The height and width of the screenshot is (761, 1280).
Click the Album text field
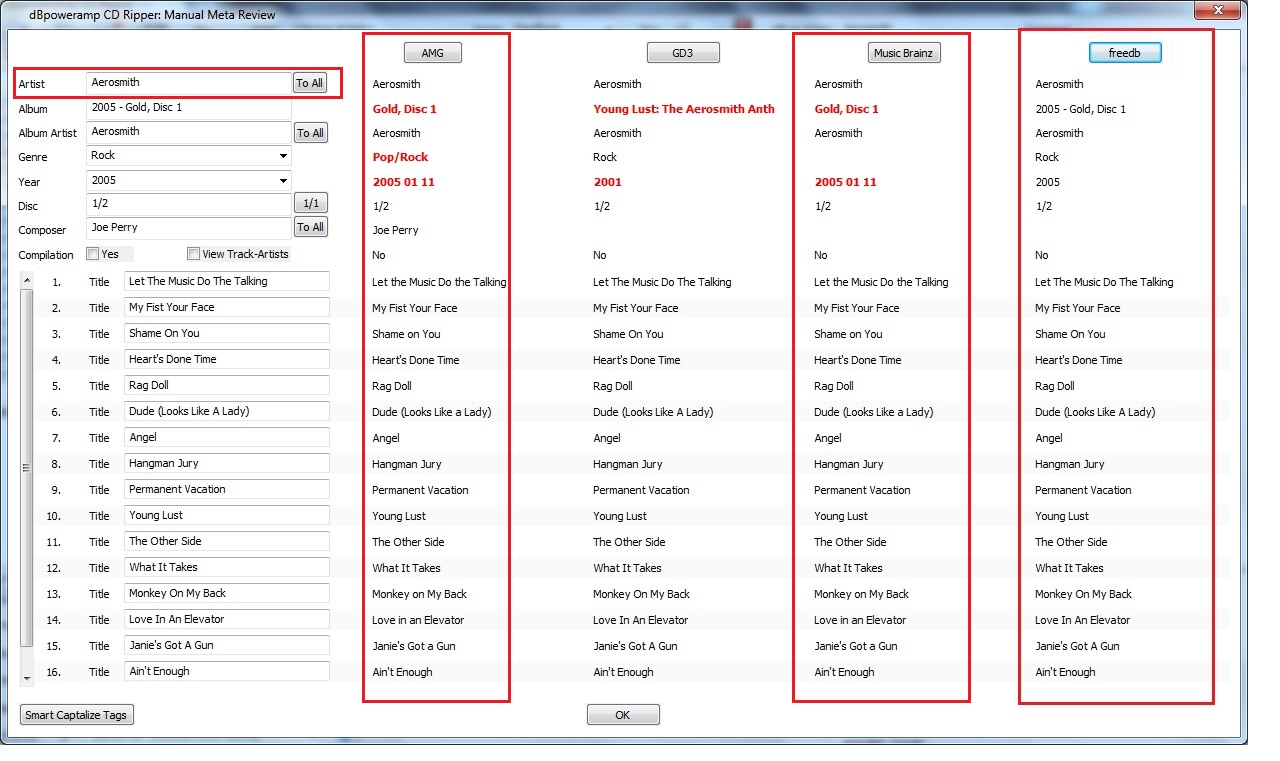click(x=188, y=108)
